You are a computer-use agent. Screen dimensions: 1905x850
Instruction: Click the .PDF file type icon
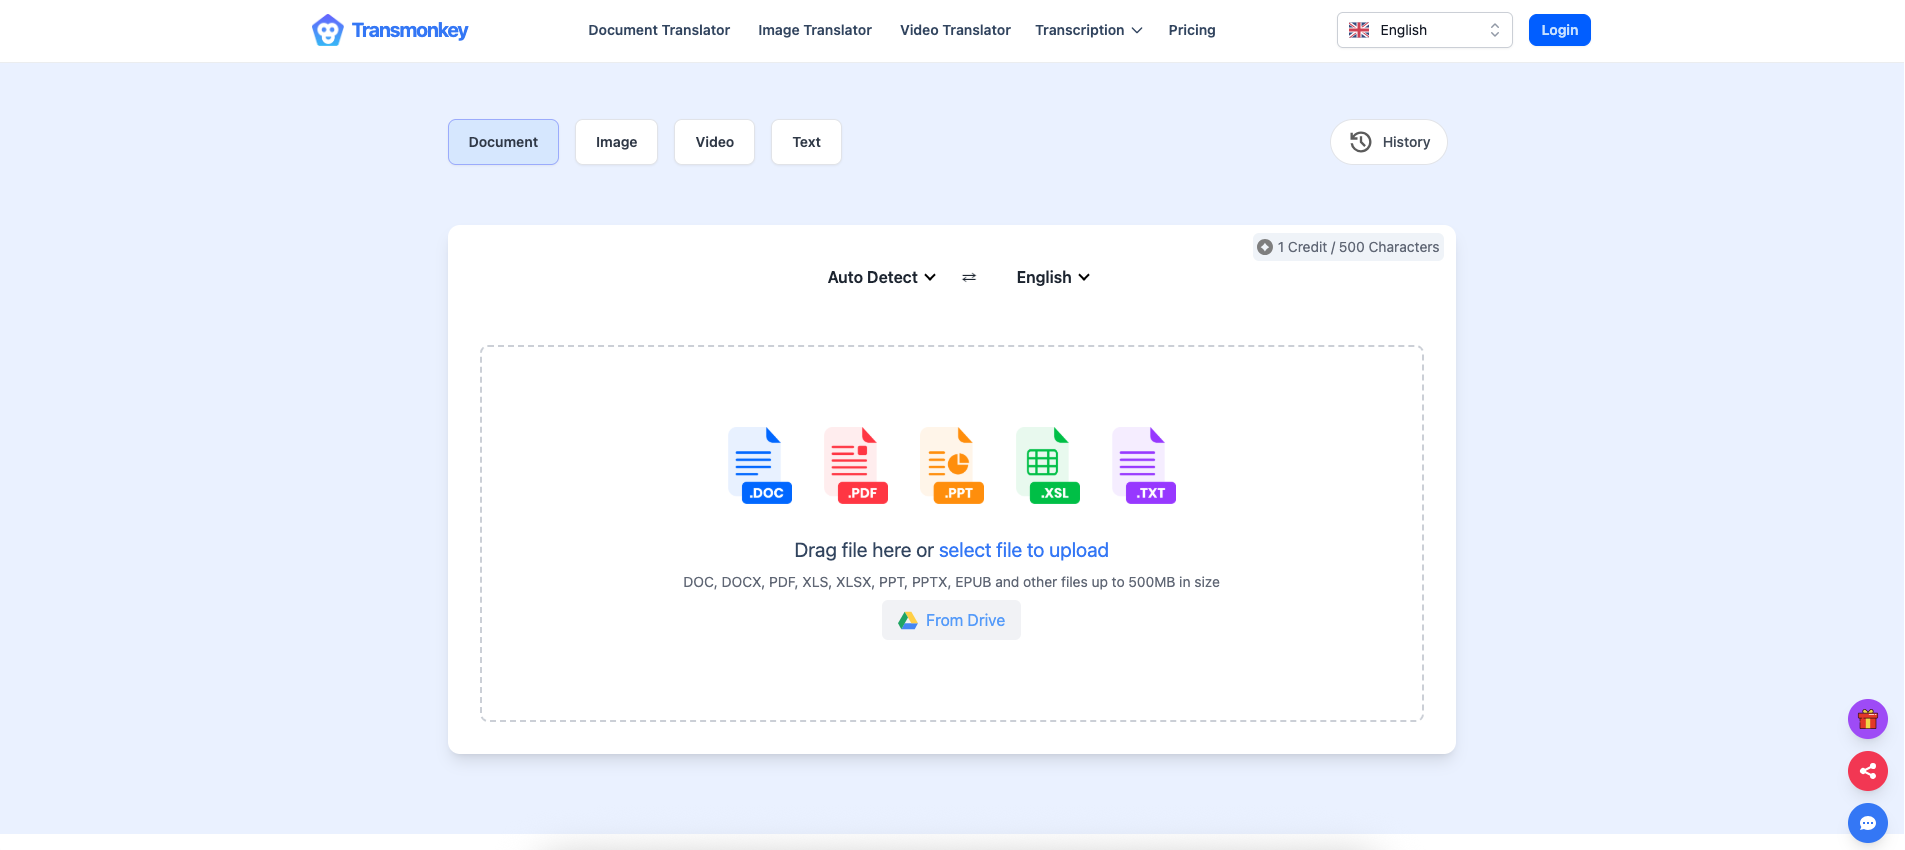pos(855,465)
